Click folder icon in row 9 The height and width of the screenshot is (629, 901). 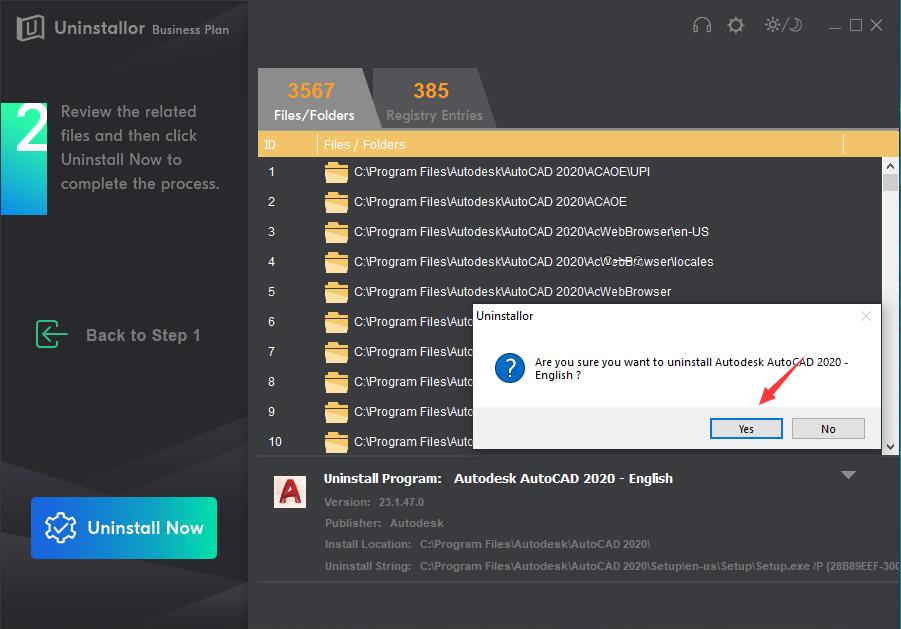coord(336,411)
